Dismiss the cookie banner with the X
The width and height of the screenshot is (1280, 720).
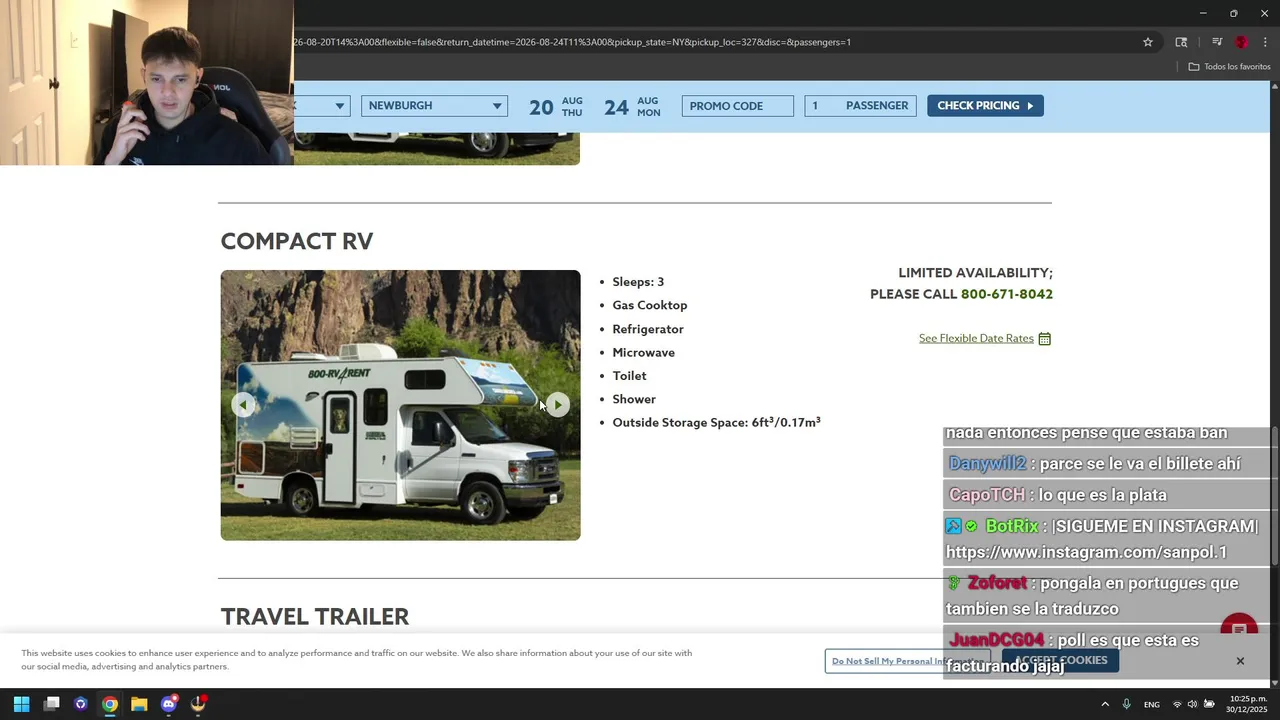pyautogui.click(x=1240, y=661)
